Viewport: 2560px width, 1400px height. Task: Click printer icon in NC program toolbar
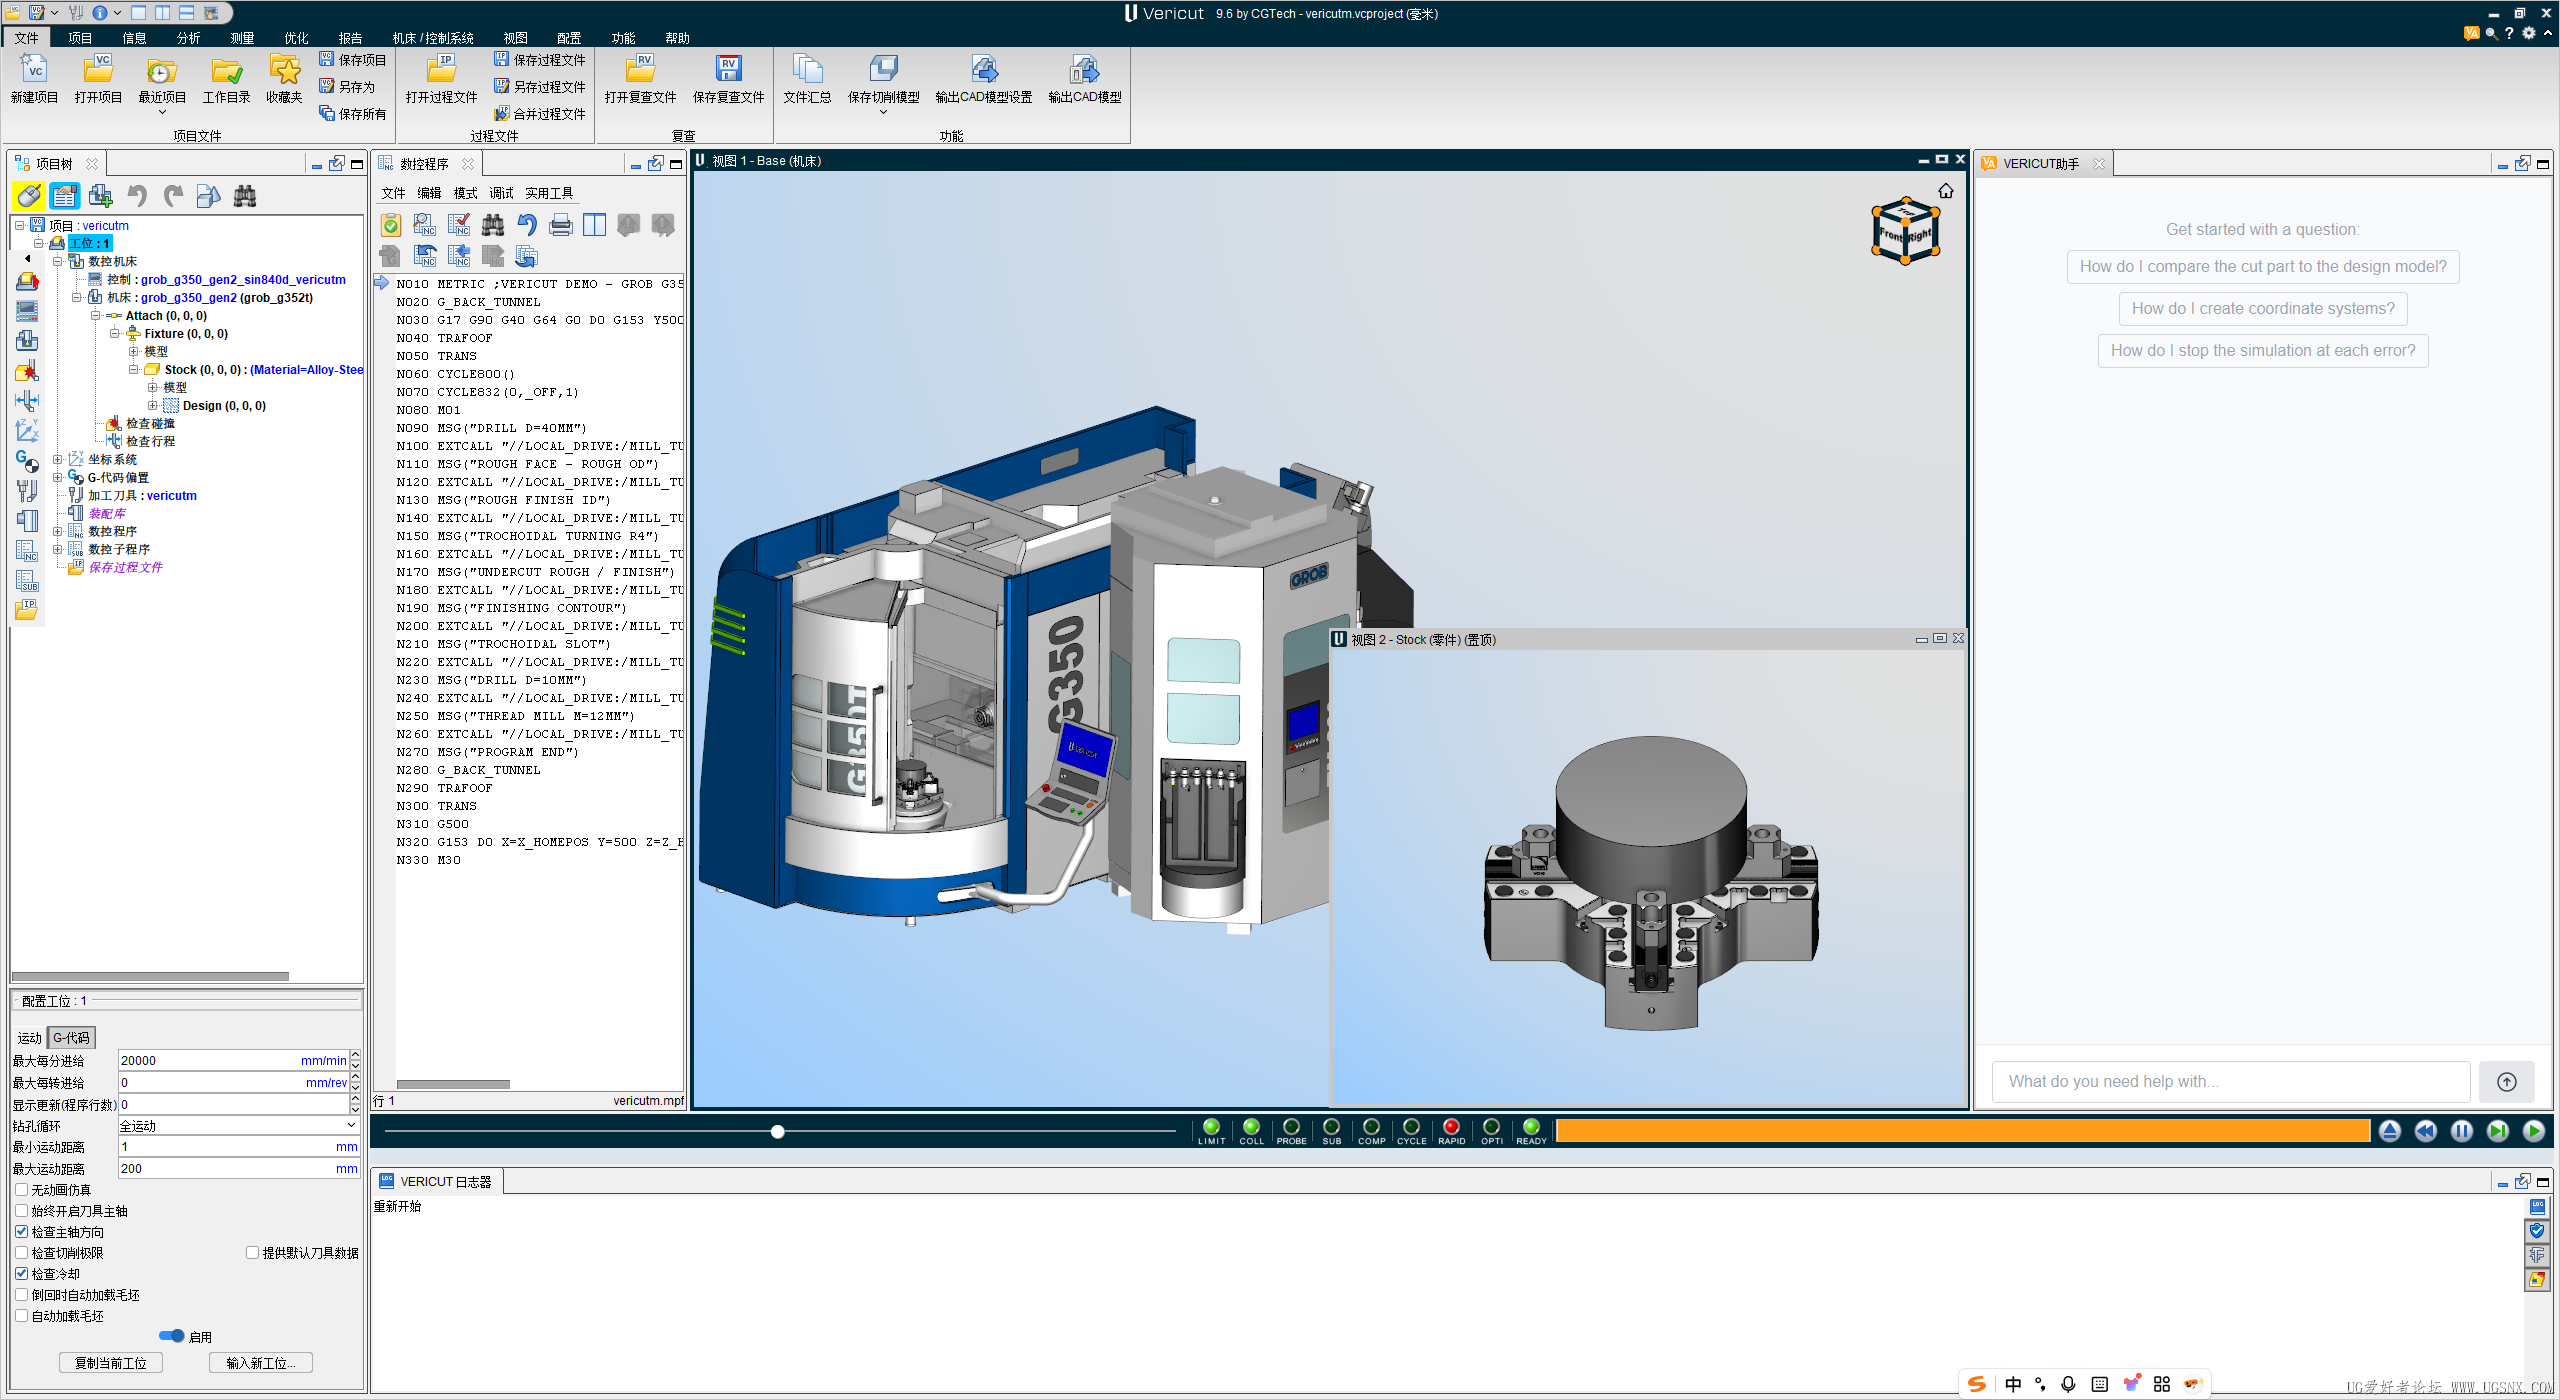[561, 225]
